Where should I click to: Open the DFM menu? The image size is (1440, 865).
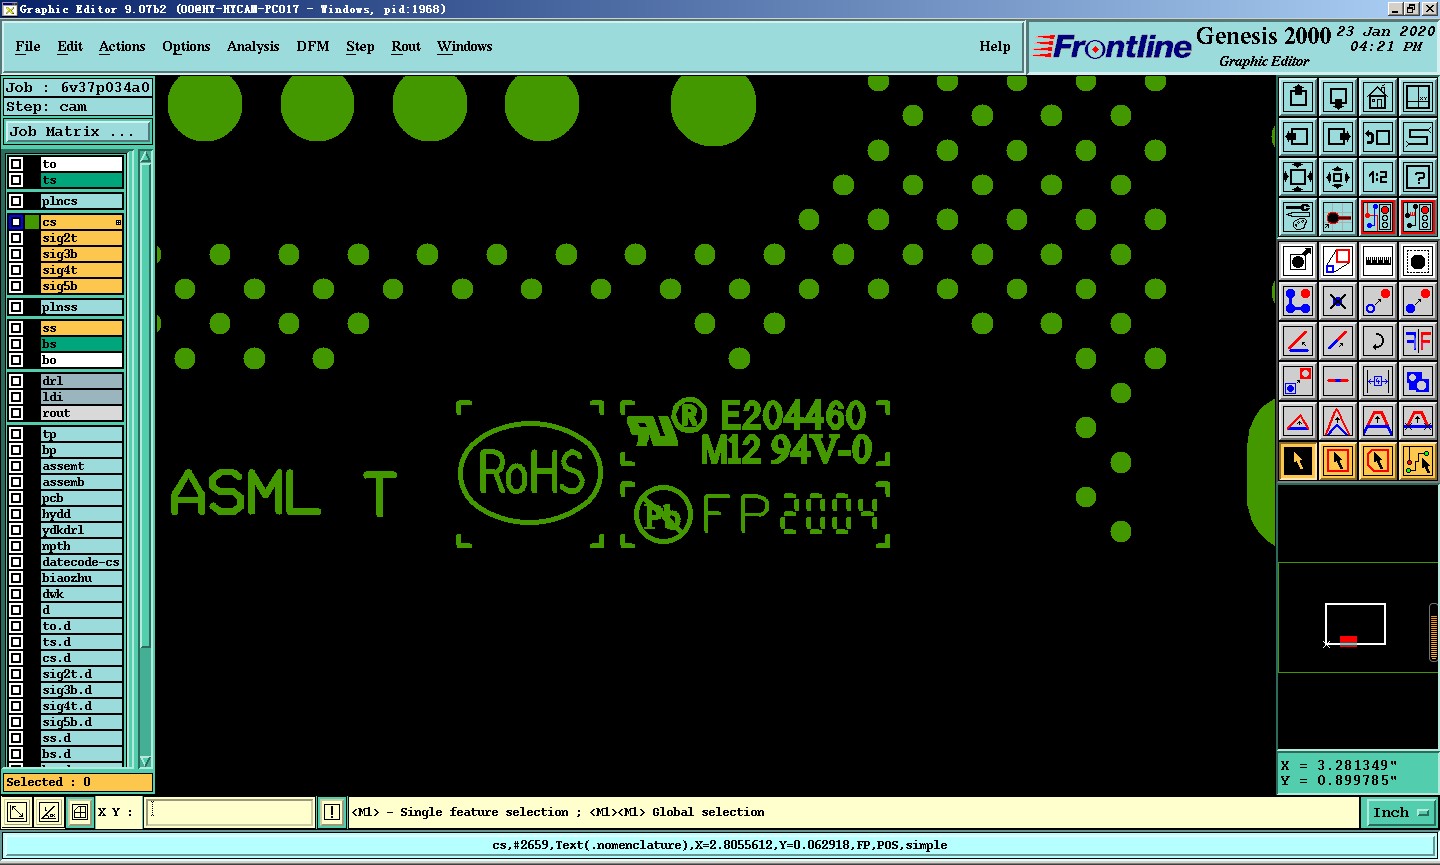click(x=313, y=46)
